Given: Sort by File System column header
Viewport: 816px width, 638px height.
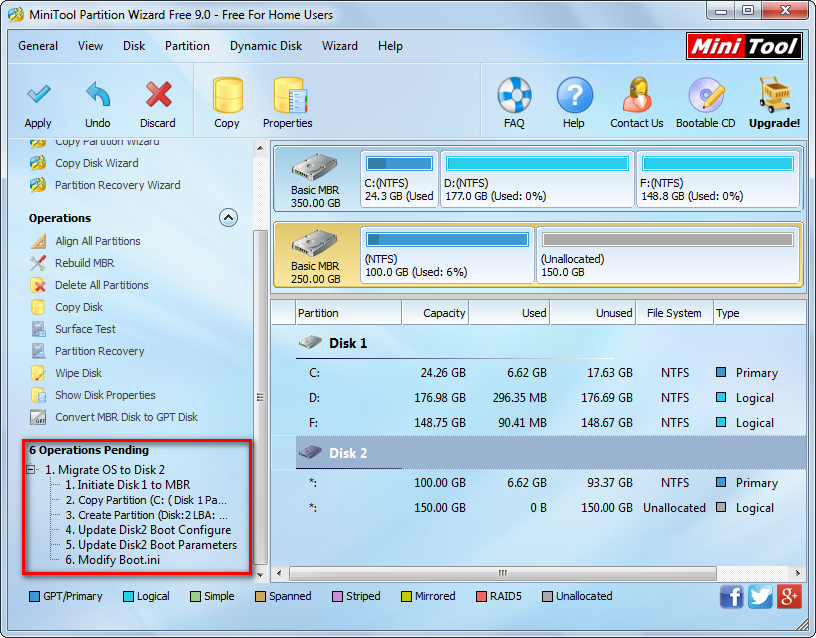Looking at the screenshot, I should (x=674, y=313).
